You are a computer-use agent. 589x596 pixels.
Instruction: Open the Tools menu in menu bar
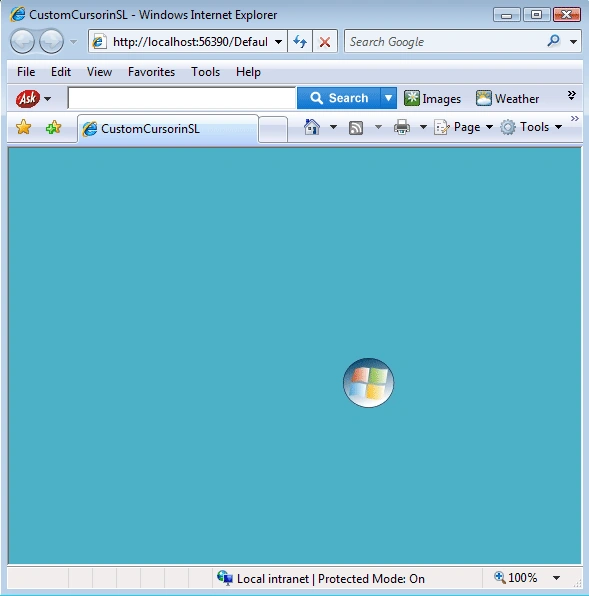pos(205,72)
